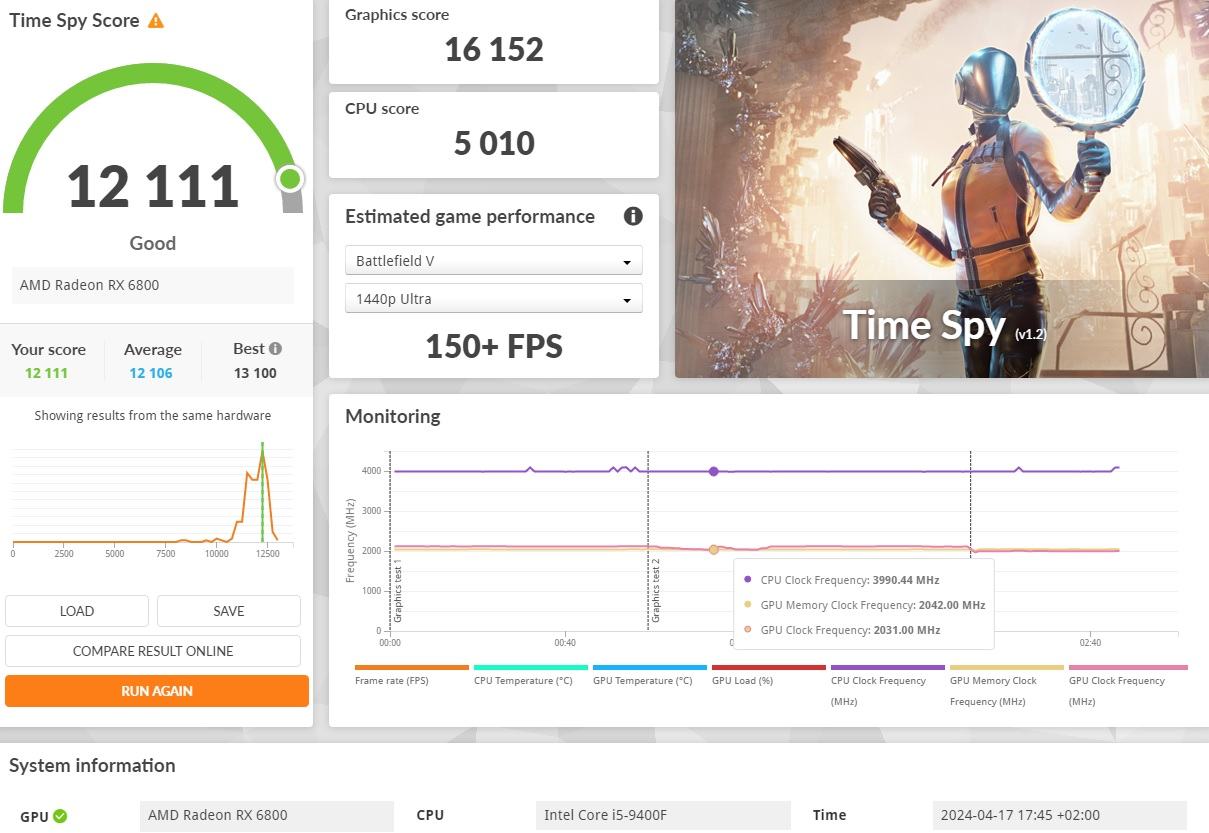This screenshot has width=1209, height=833.
Task: Click the green 12 111 value under Your score
Action: coord(46,373)
